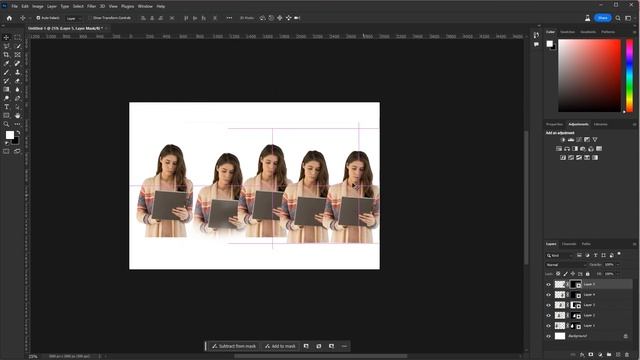
Task: Hide Layer 3 with its eye icon
Action: point(549,305)
